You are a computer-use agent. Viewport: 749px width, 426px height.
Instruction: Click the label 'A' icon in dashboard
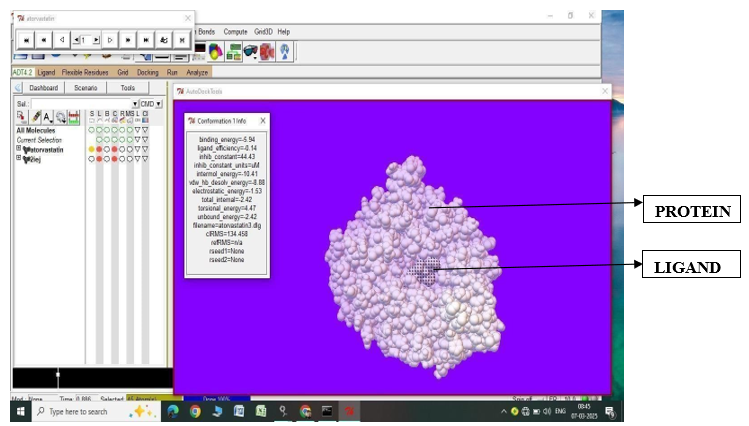click(47, 117)
